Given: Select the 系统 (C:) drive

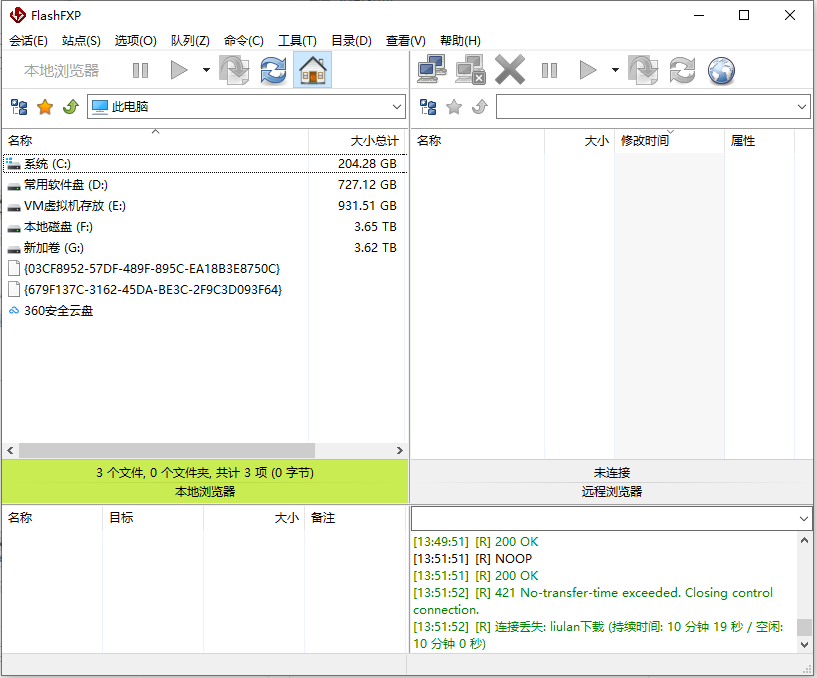Looking at the screenshot, I should click(205, 164).
